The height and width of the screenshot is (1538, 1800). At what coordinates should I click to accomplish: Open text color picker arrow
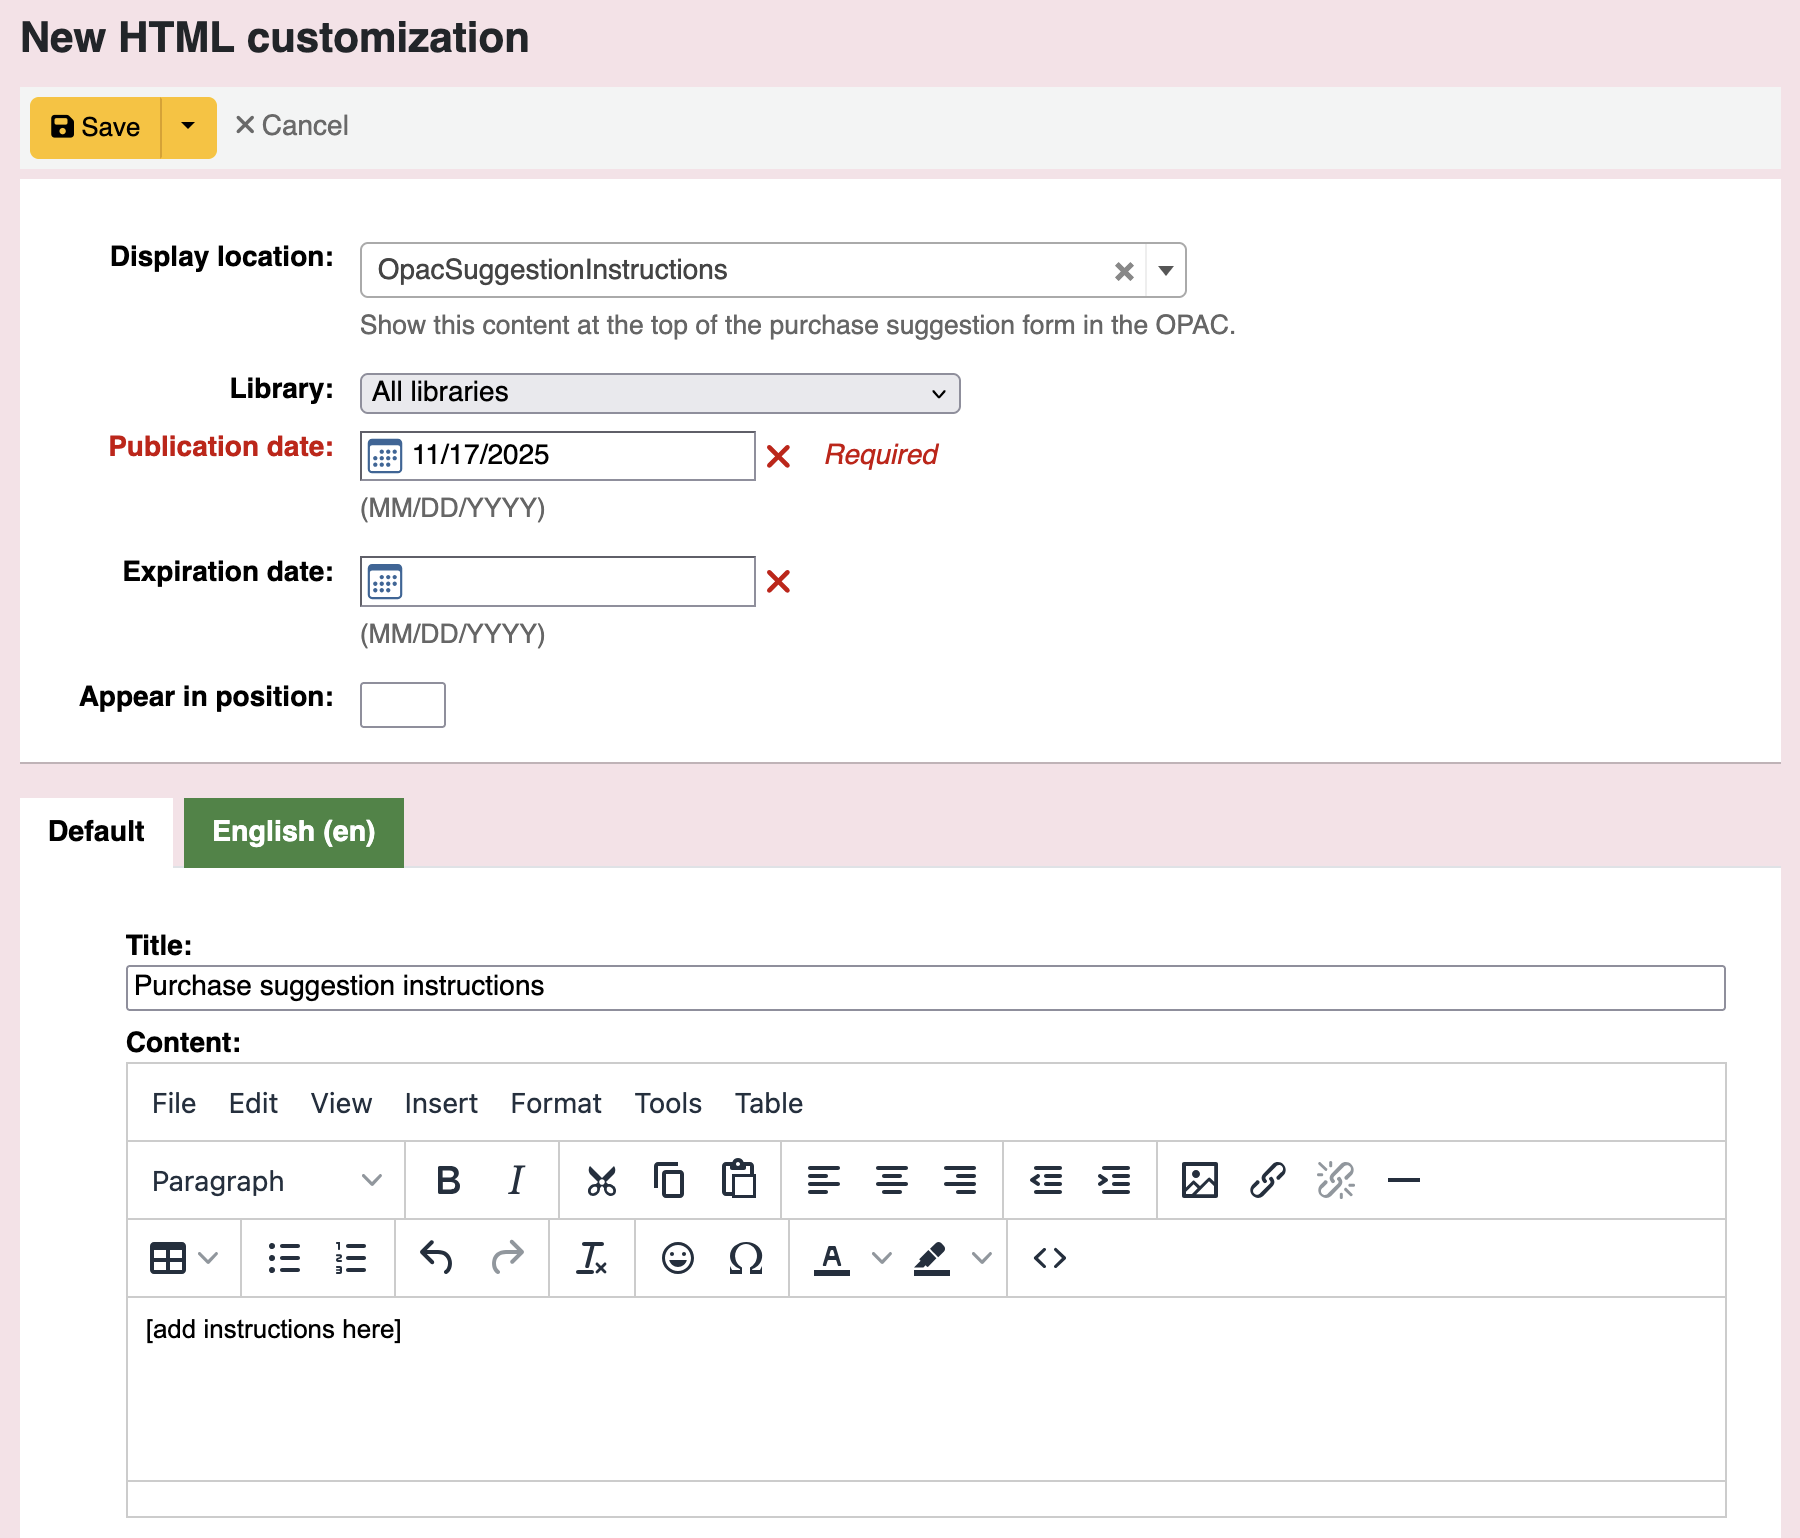tap(881, 1258)
